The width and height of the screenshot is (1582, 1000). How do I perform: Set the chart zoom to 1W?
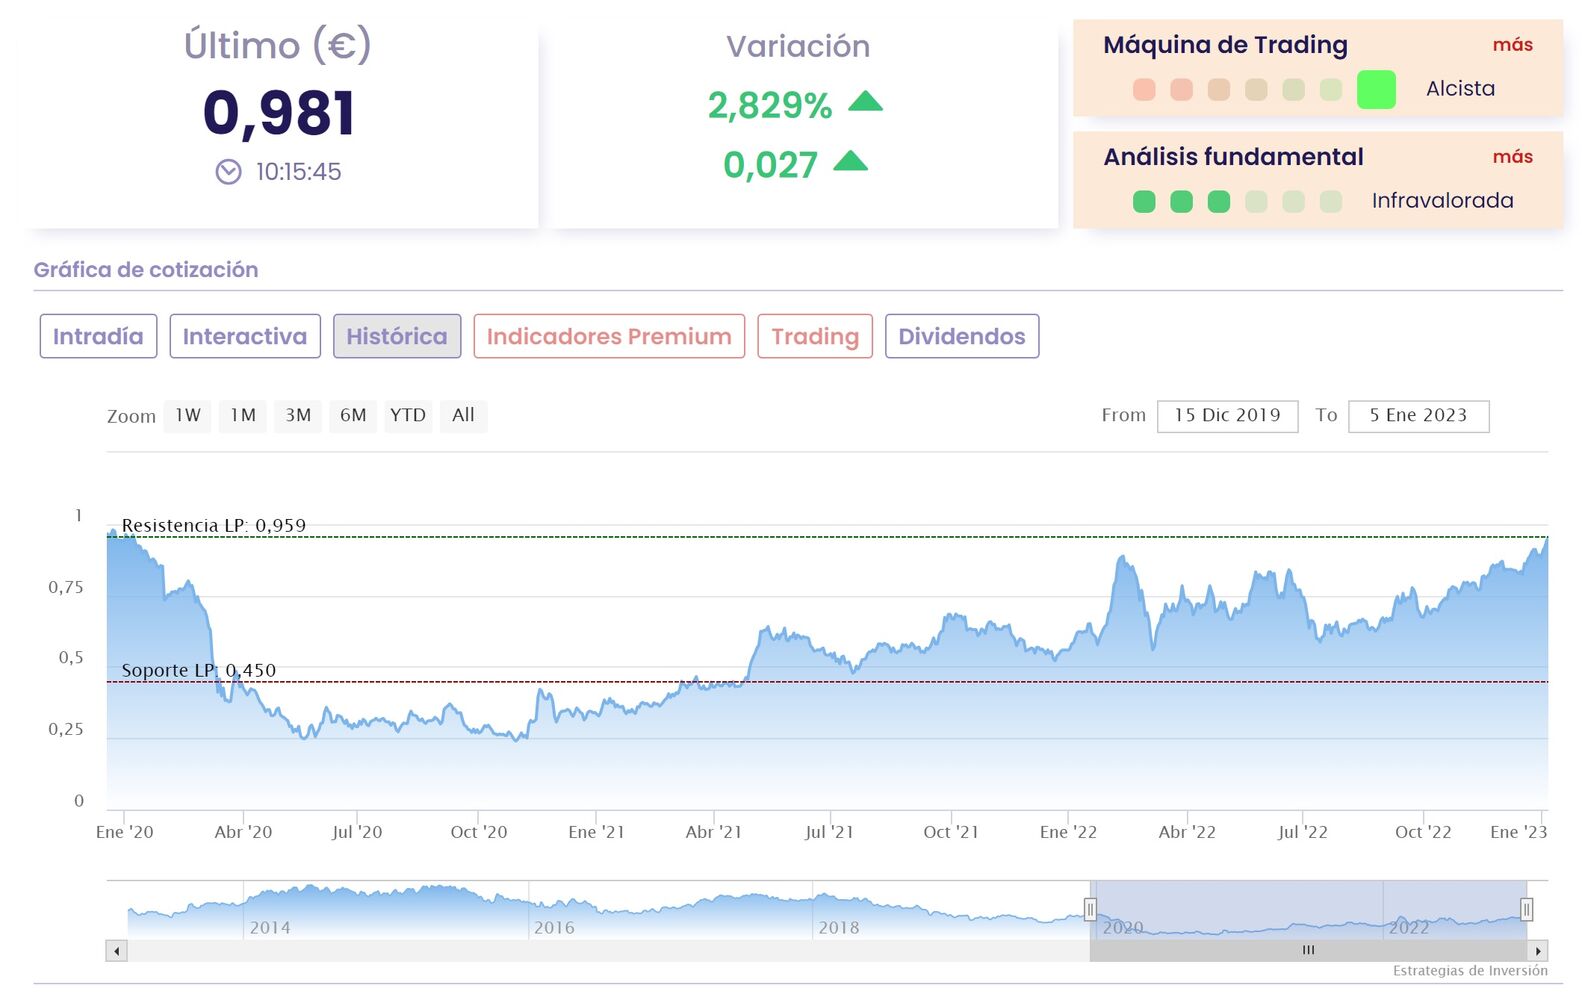pos(188,415)
